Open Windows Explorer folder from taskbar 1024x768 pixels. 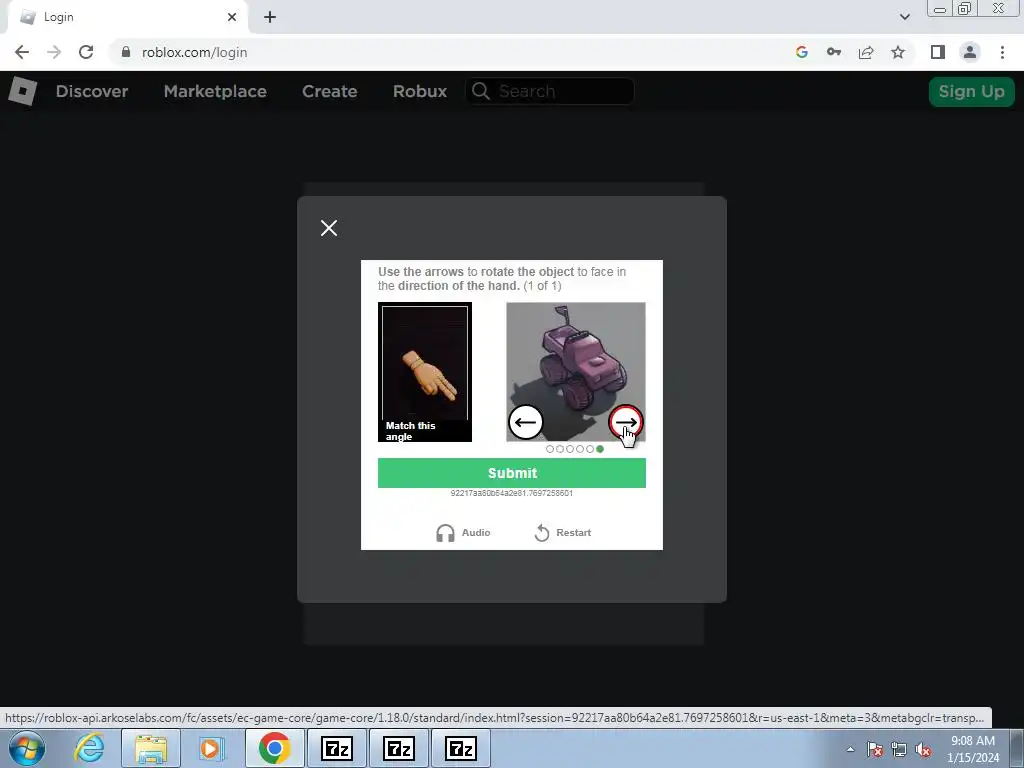[151, 748]
